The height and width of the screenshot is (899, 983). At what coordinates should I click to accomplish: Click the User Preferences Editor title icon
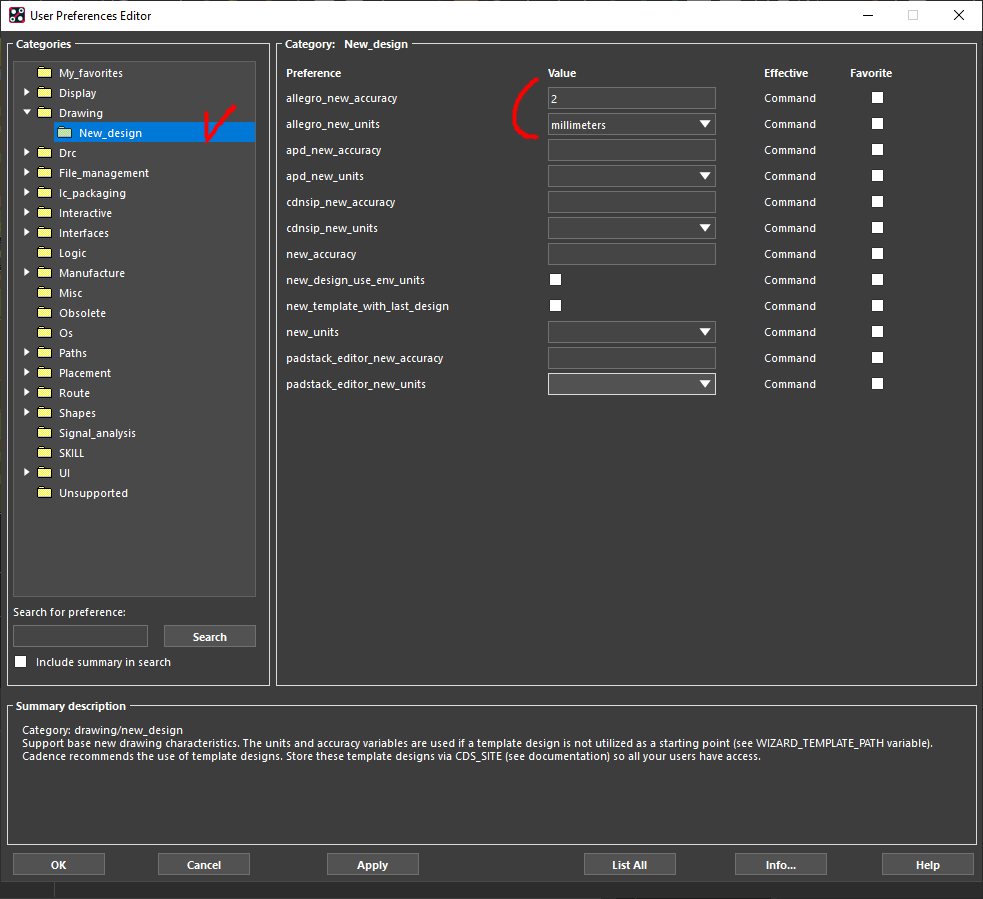pyautogui.click(x=17, y=15)
